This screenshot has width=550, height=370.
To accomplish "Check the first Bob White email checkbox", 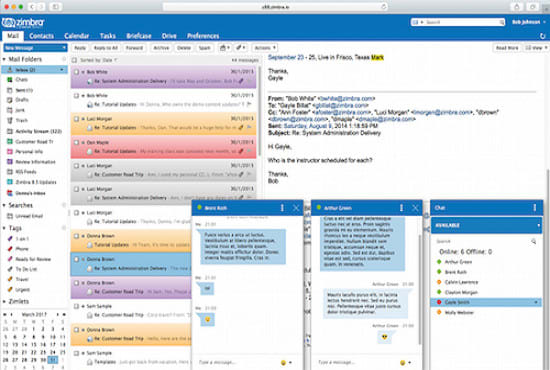I will (76, 72).
